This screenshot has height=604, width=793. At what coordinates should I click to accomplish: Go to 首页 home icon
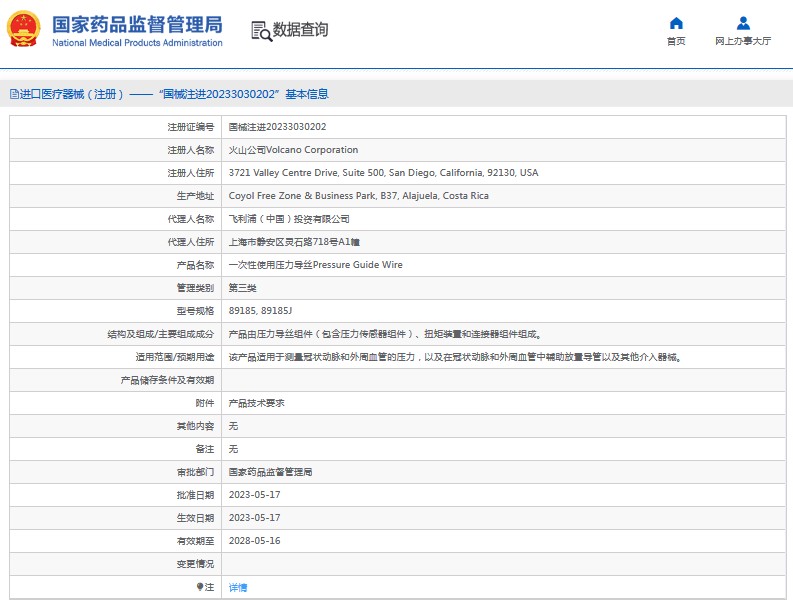pyautogui.click(x=676, y=23)
